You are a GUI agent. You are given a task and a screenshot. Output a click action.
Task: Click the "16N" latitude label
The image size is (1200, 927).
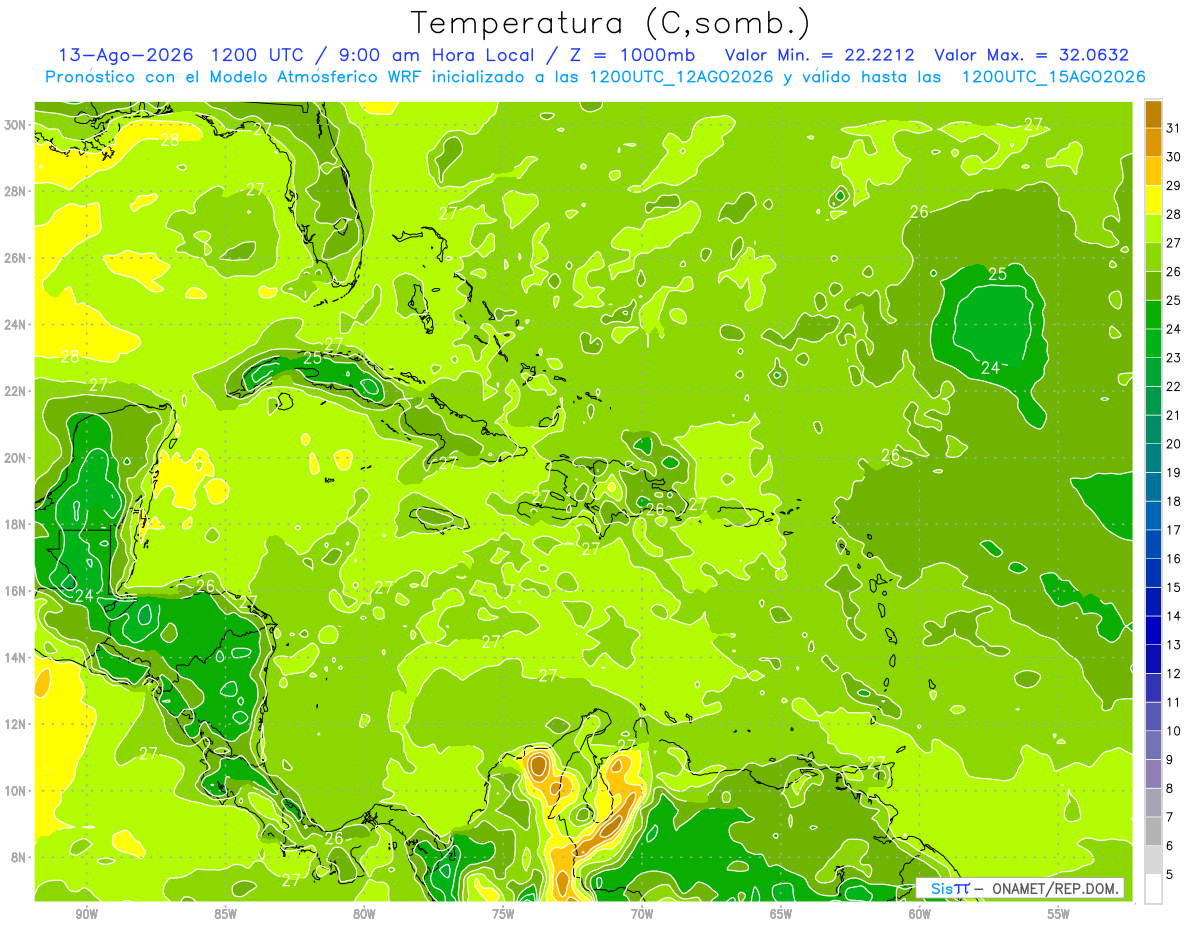[15, 591]
